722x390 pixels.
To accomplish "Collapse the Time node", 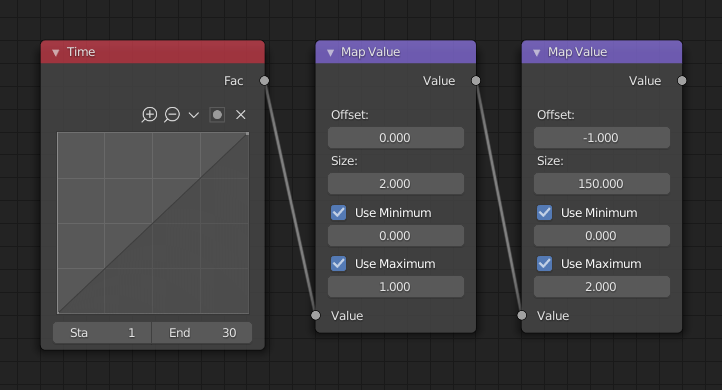I will coord(56,52).
